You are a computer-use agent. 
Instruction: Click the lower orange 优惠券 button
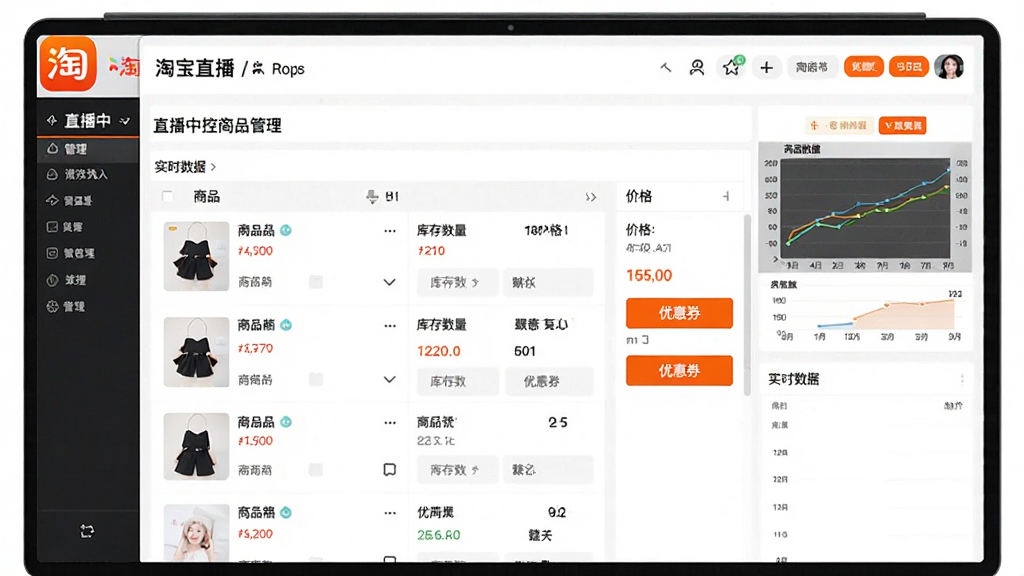pyautogui.click(x=679, y=370)
